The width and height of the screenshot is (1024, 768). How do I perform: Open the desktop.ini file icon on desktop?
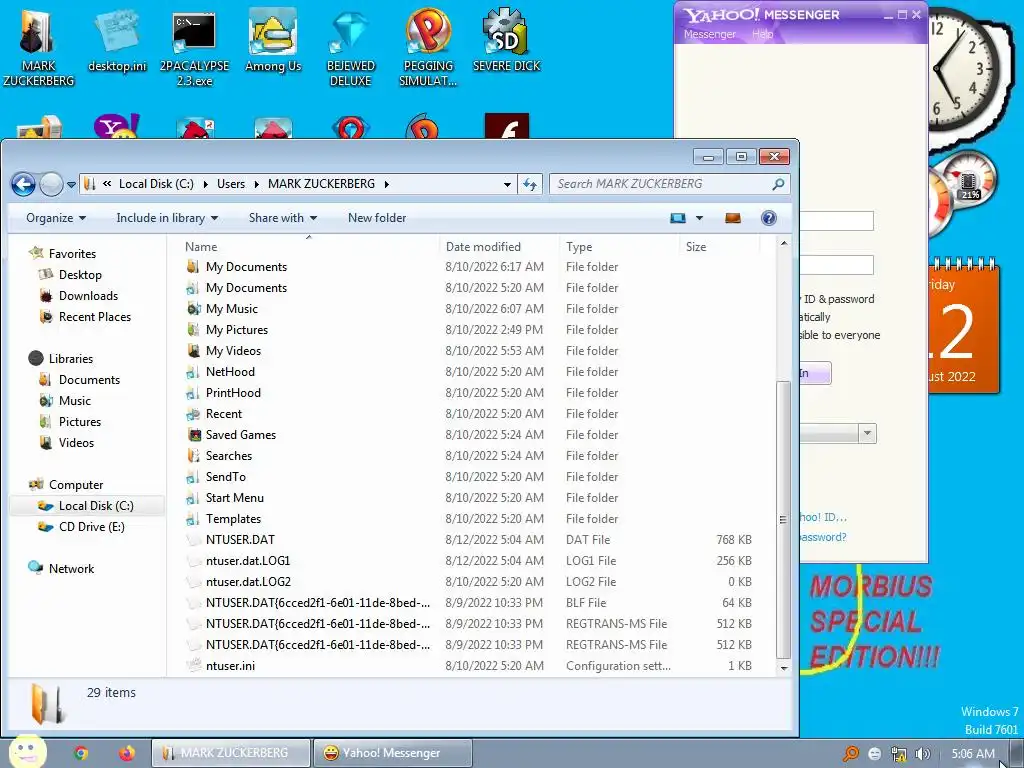tap(117, 42)
